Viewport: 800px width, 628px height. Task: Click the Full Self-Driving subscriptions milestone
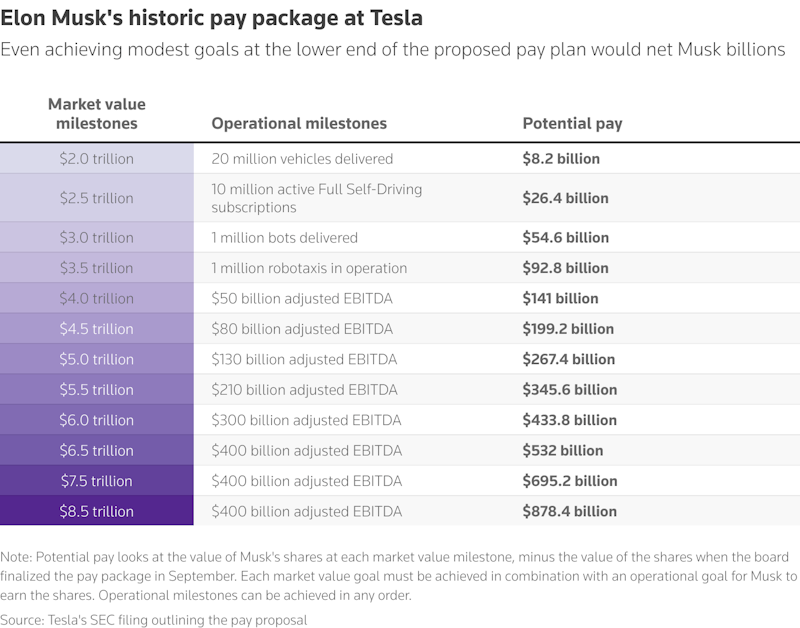point(316,198)
